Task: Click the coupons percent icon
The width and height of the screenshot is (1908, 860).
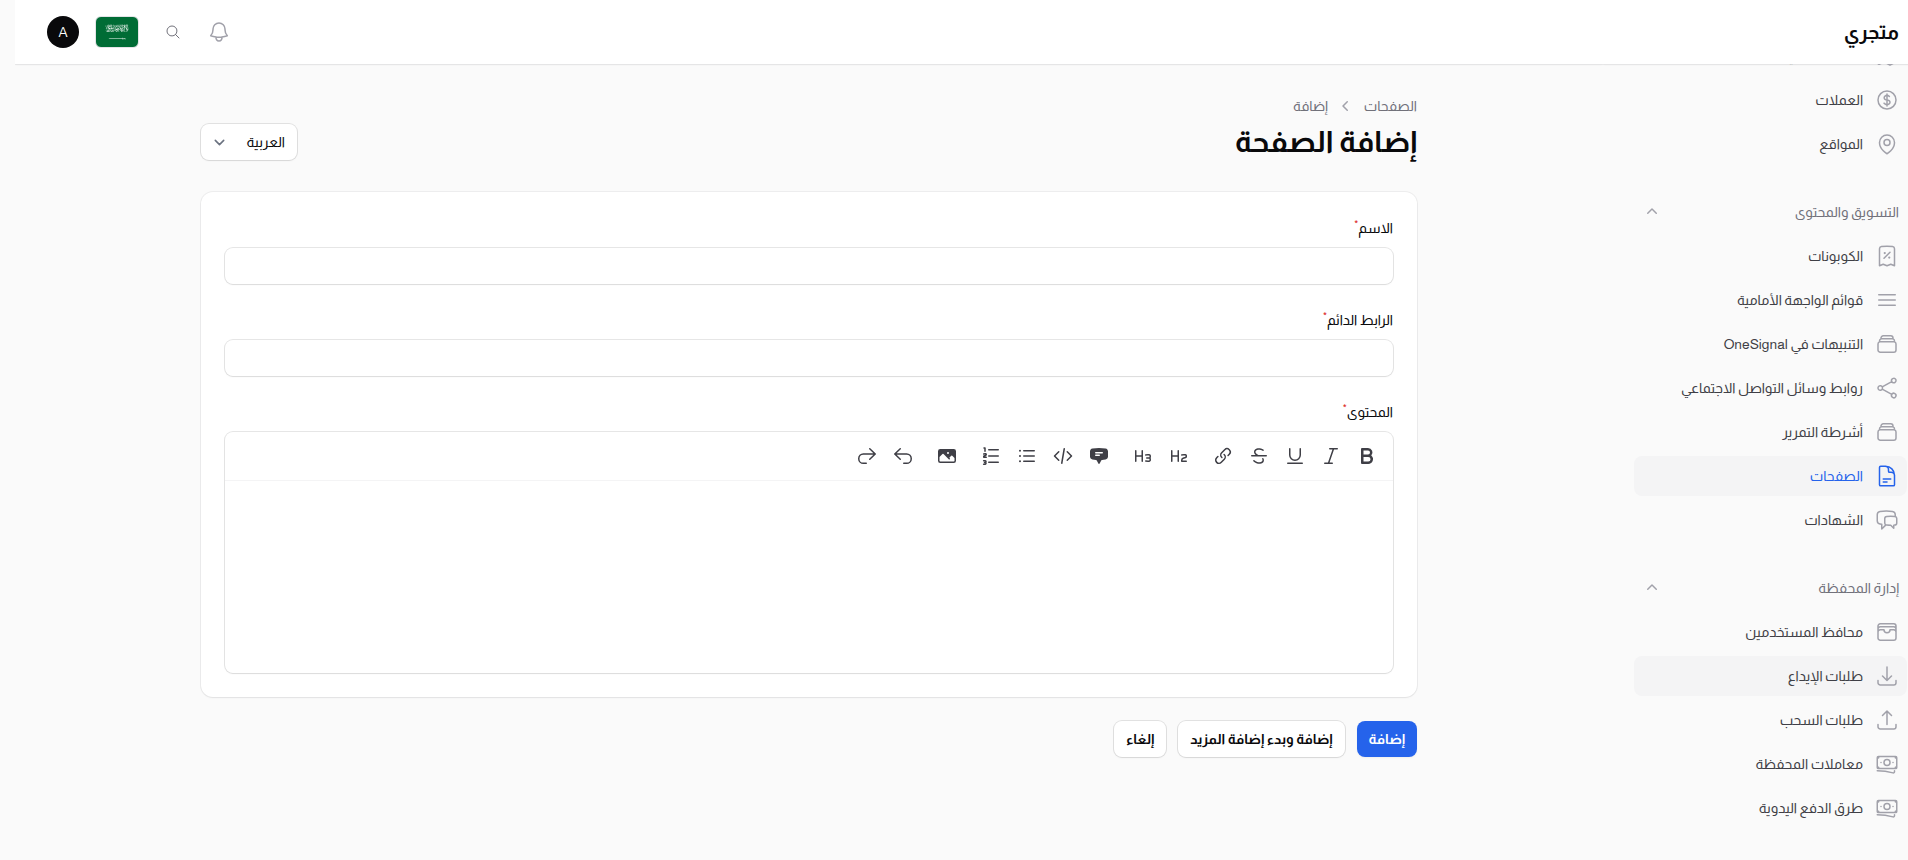Action: pos(1887,256)
